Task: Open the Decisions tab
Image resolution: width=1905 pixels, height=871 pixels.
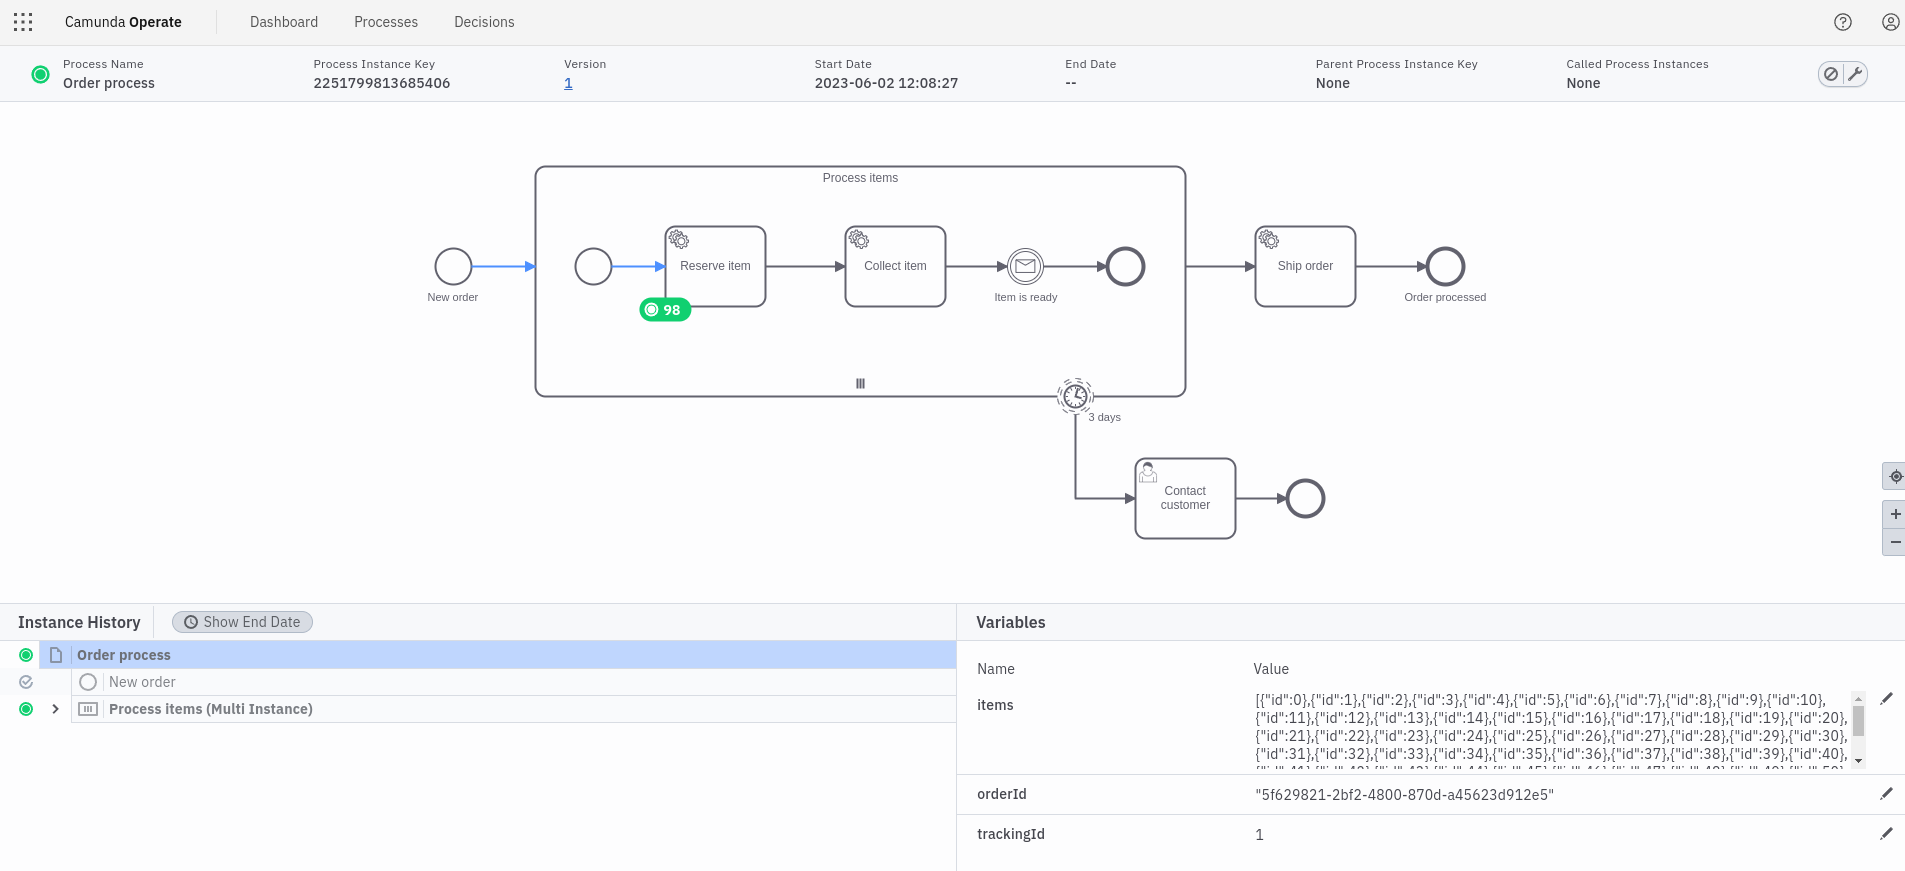Action: (x=484, y=22)
